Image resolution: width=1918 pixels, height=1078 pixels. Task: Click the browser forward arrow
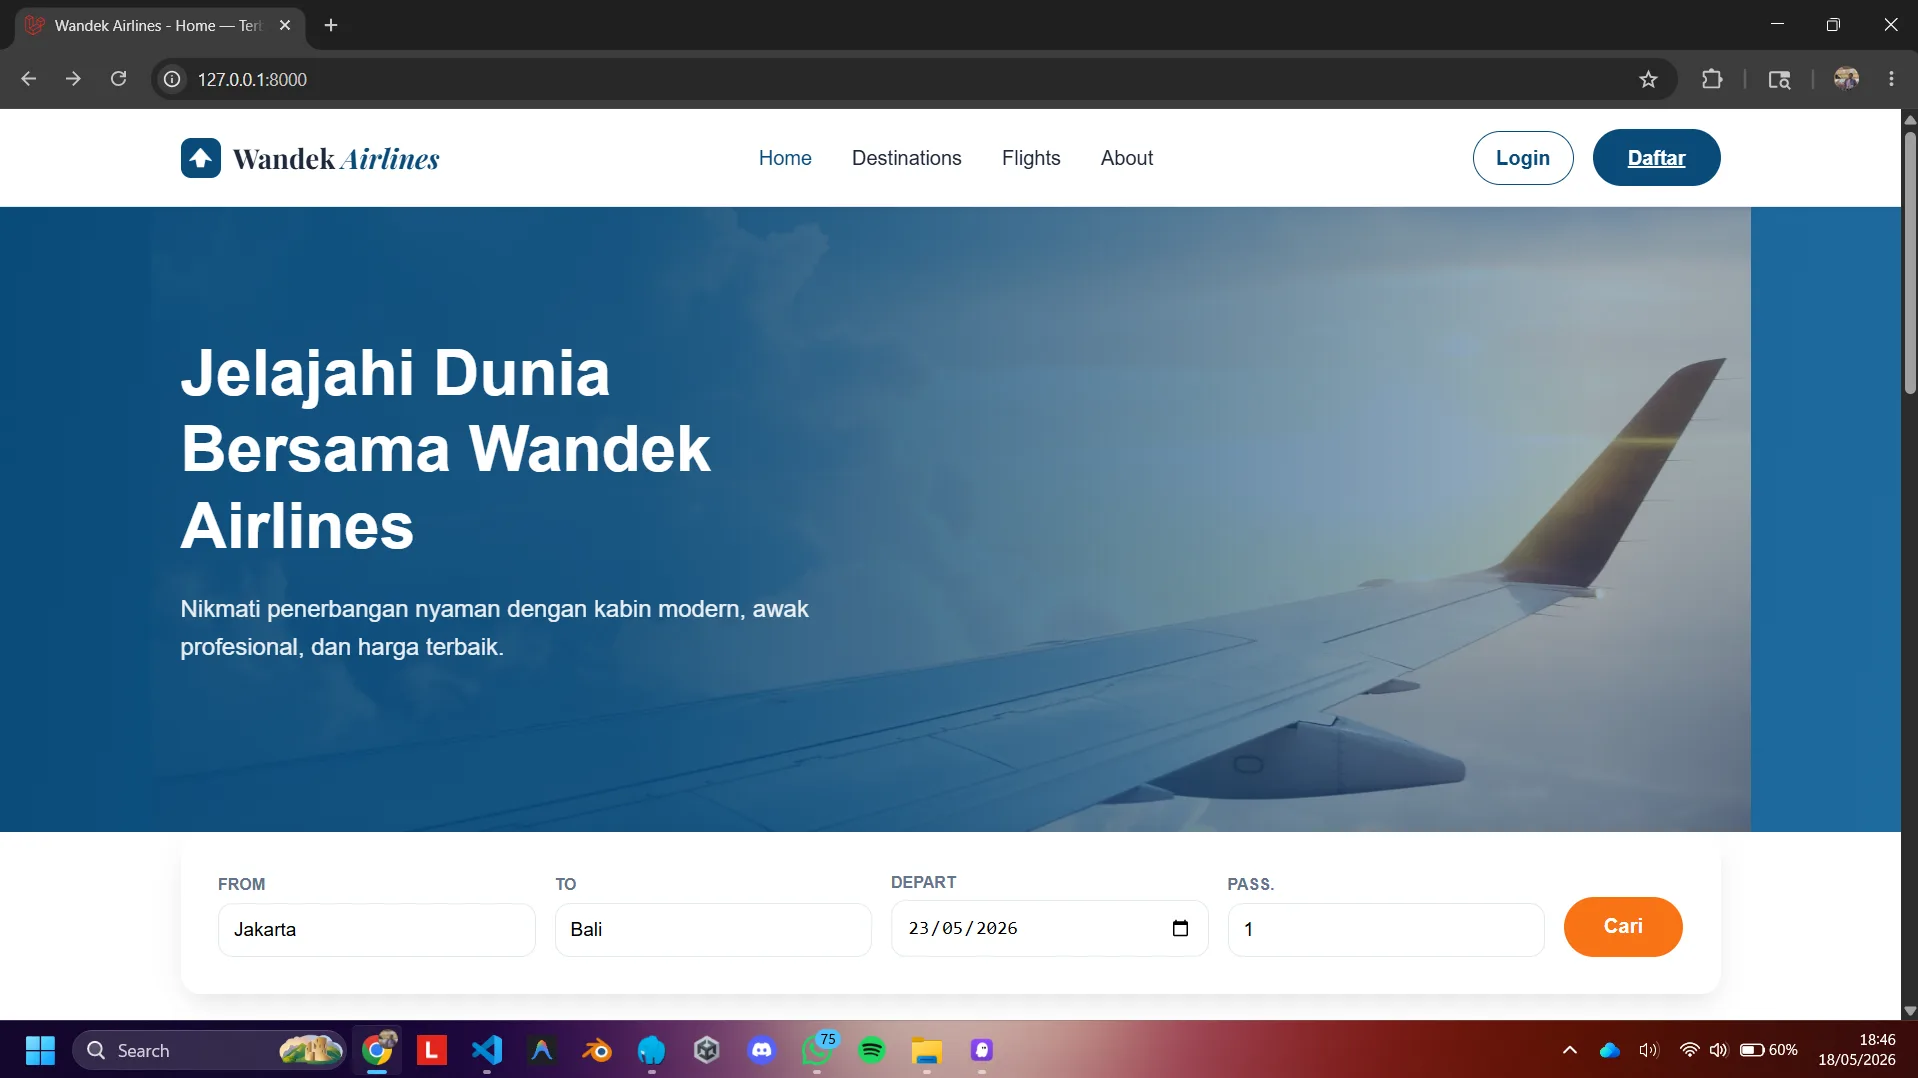73,79
